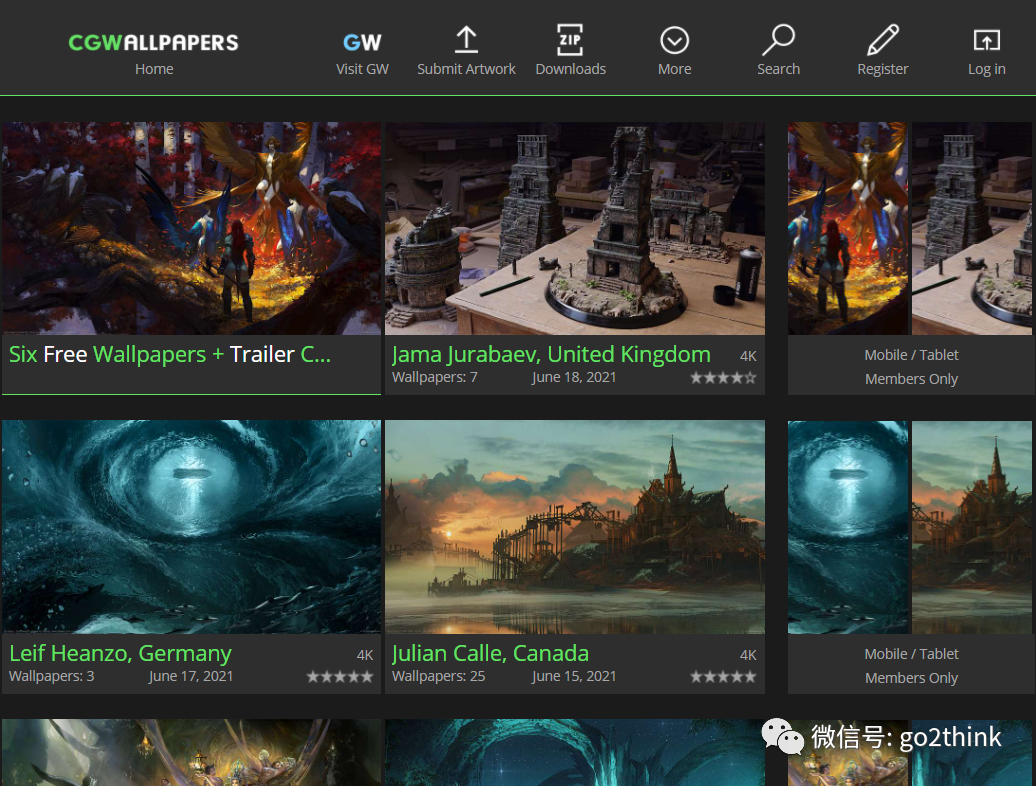Click the star rating for Julian Calle
The height and width of the screenshot is (786, 1036).
723,676
